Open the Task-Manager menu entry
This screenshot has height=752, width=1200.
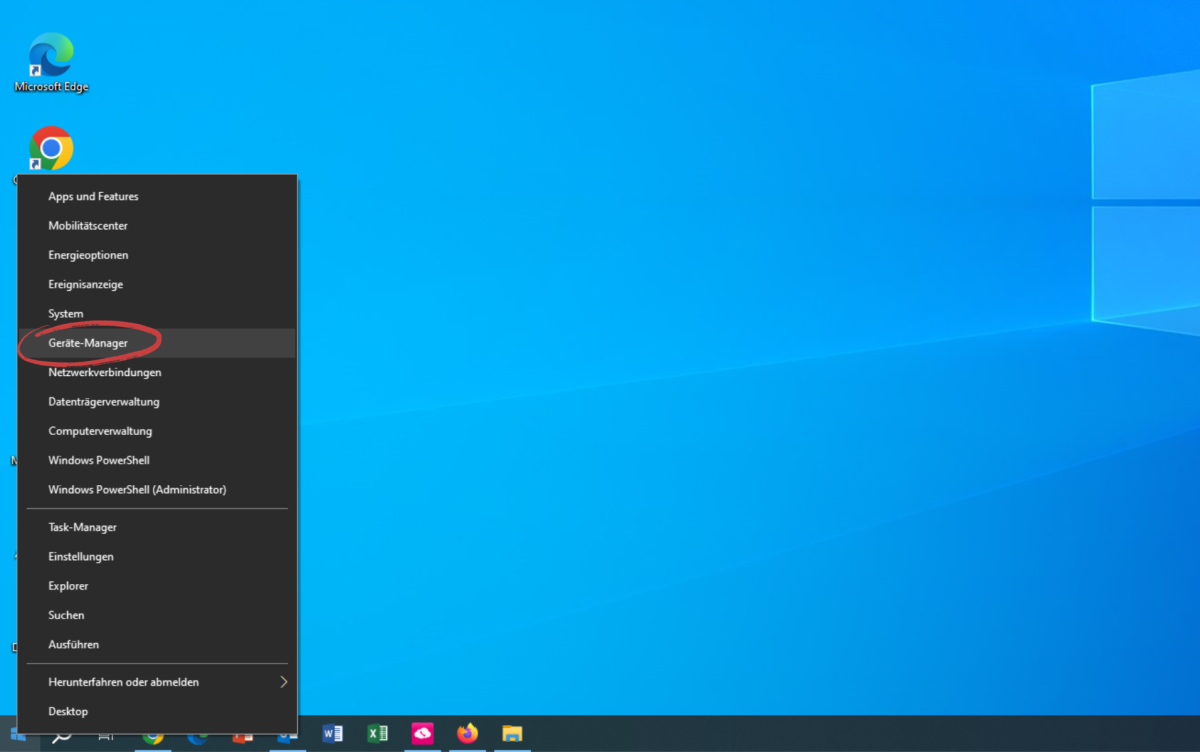[x=81, y=527]
